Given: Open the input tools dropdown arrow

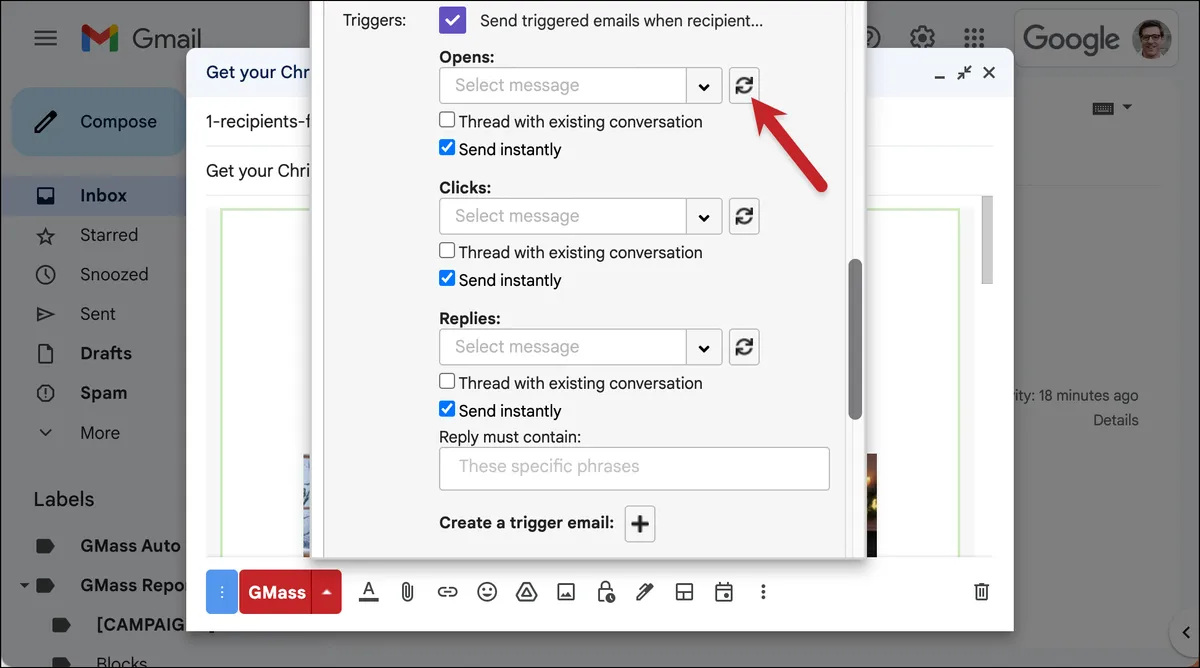Looking at the screenshot, I should [1127, 107].
